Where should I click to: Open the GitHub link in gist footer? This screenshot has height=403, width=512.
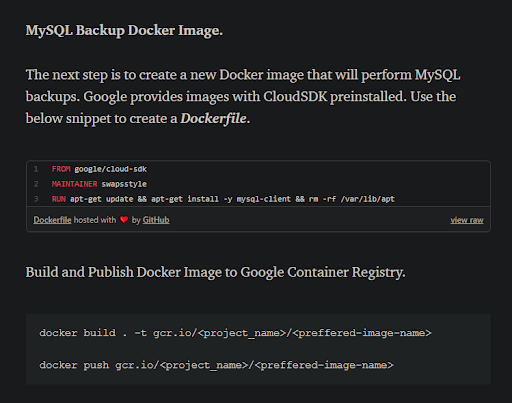point(156,220)
